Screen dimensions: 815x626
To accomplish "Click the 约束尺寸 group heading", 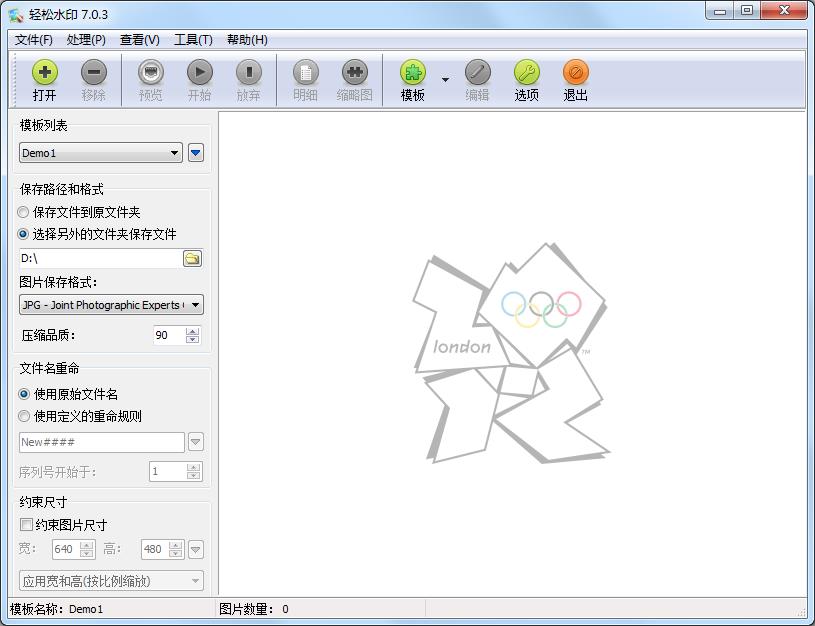I will click(43, 502).
